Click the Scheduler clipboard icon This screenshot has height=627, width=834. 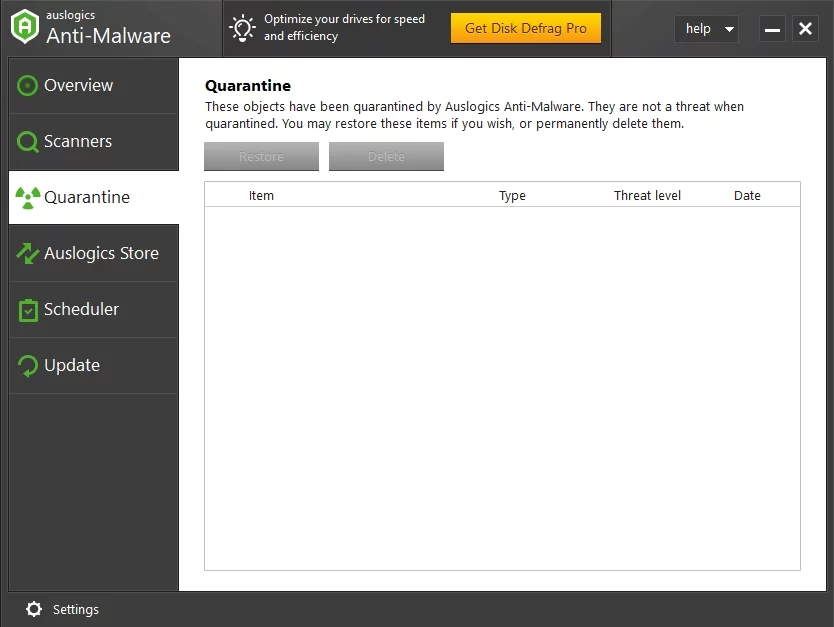[28, 310]
